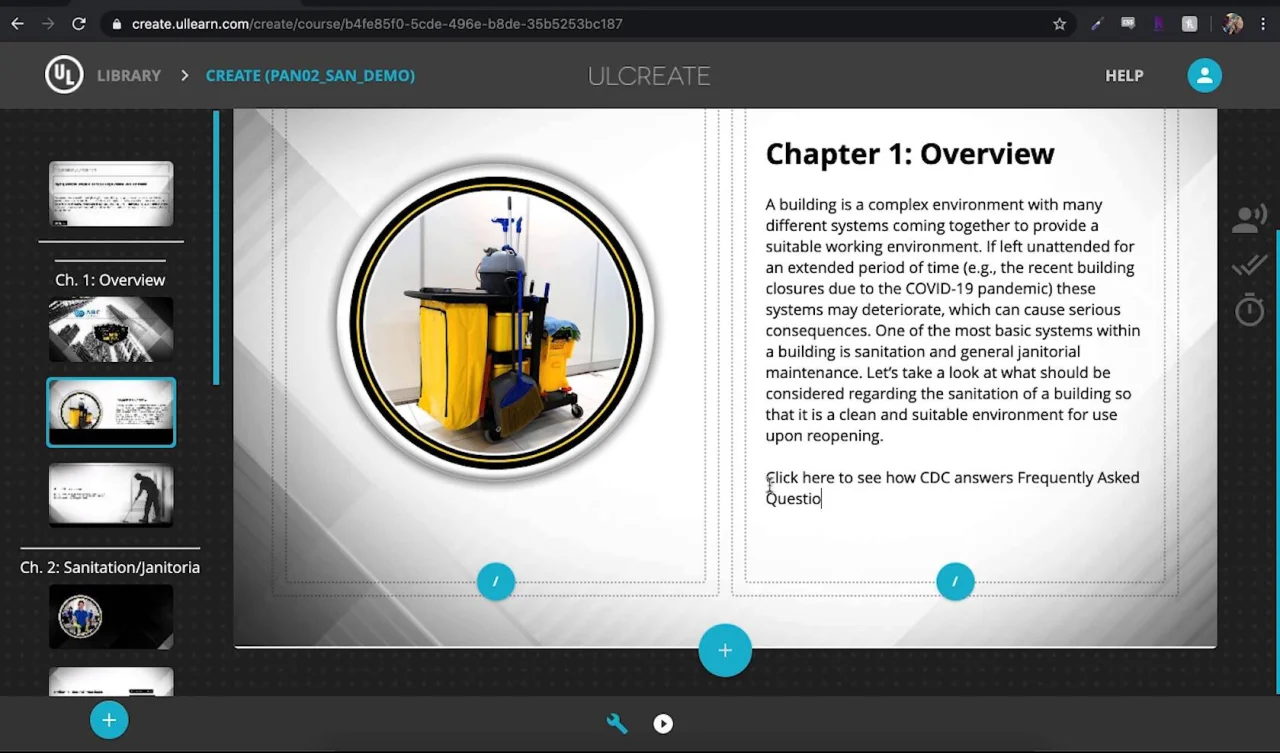Open CREATE (PAN02_SAN_DEMO) breadcrumb
Screen dimensions: 1280x753
point(310,76)
